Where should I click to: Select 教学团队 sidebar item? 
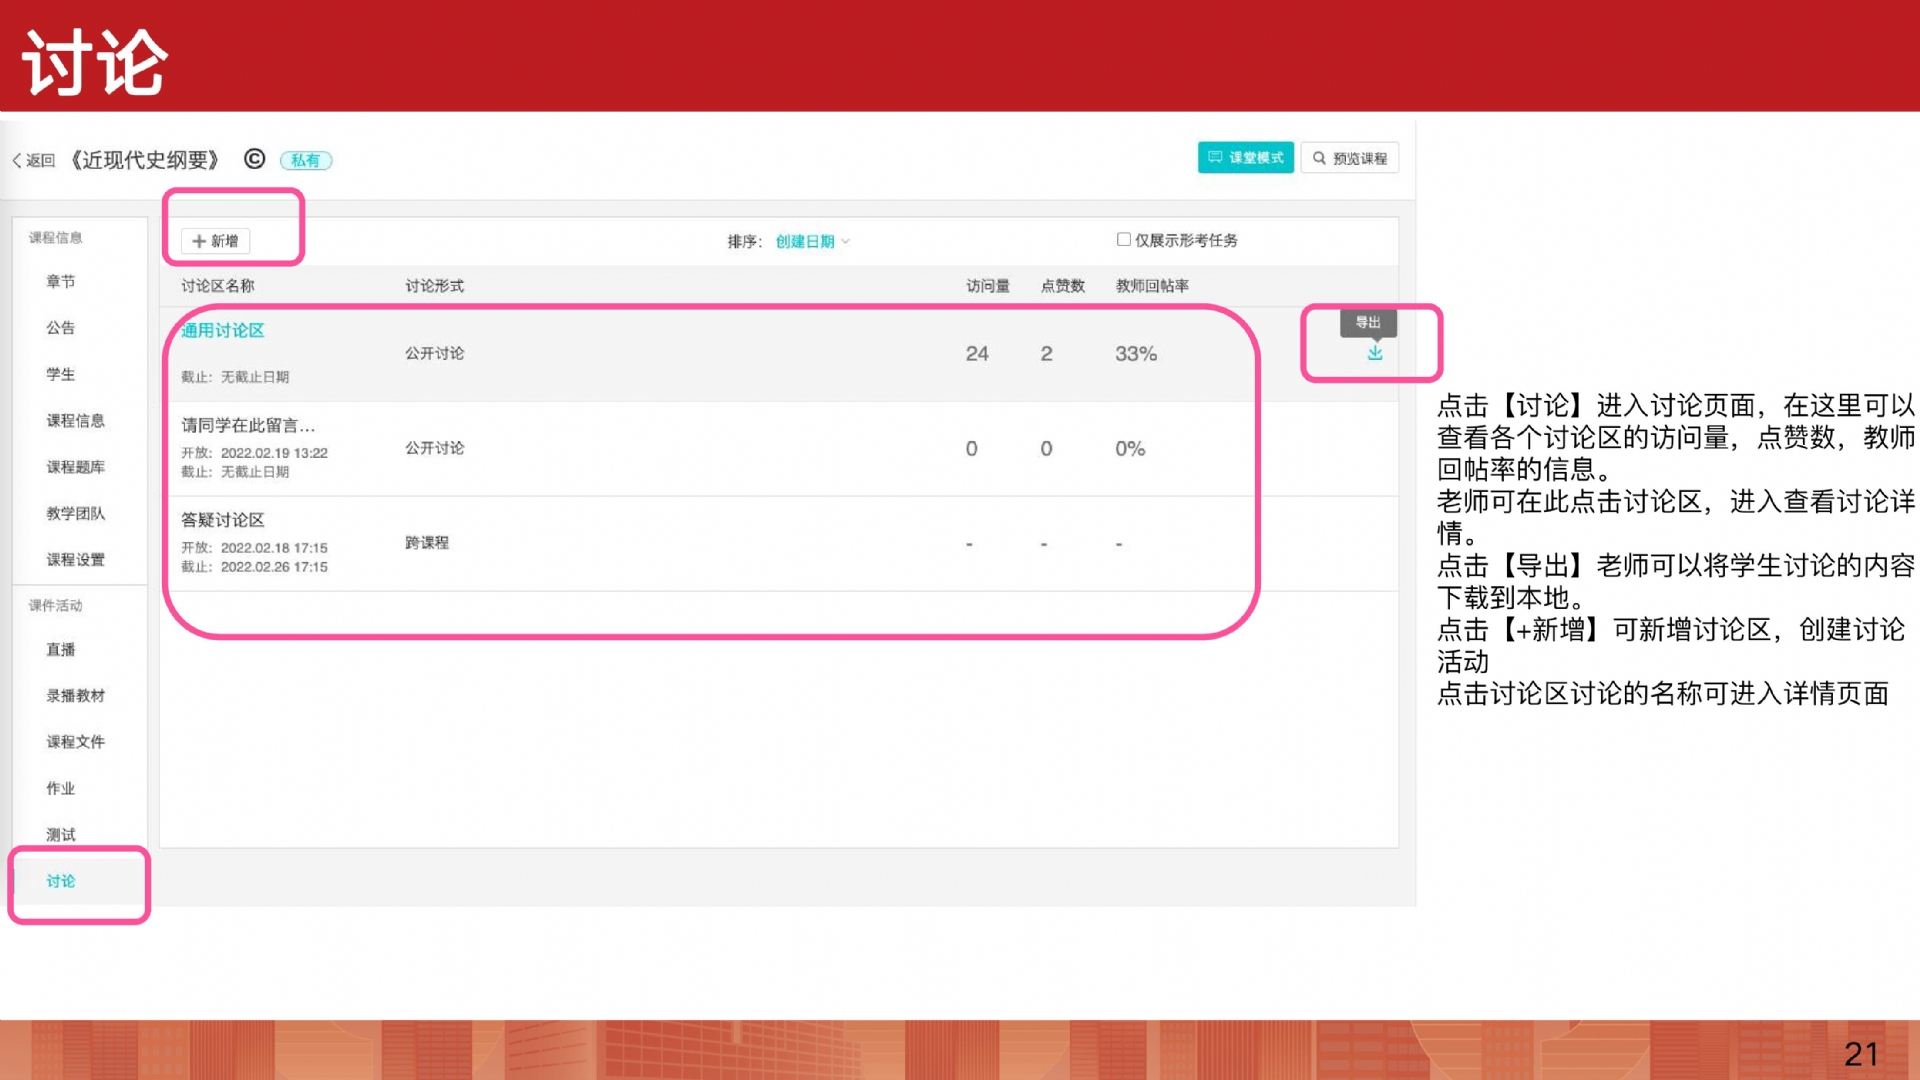pos(75,513)
